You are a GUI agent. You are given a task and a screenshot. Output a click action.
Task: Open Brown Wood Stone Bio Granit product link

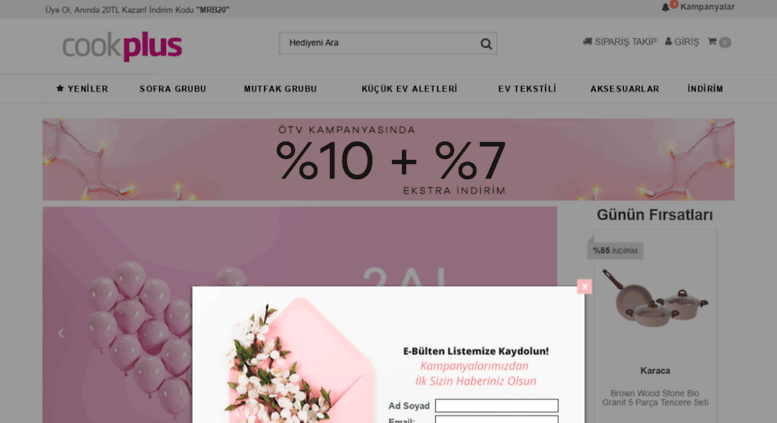[x=655, y=398]
